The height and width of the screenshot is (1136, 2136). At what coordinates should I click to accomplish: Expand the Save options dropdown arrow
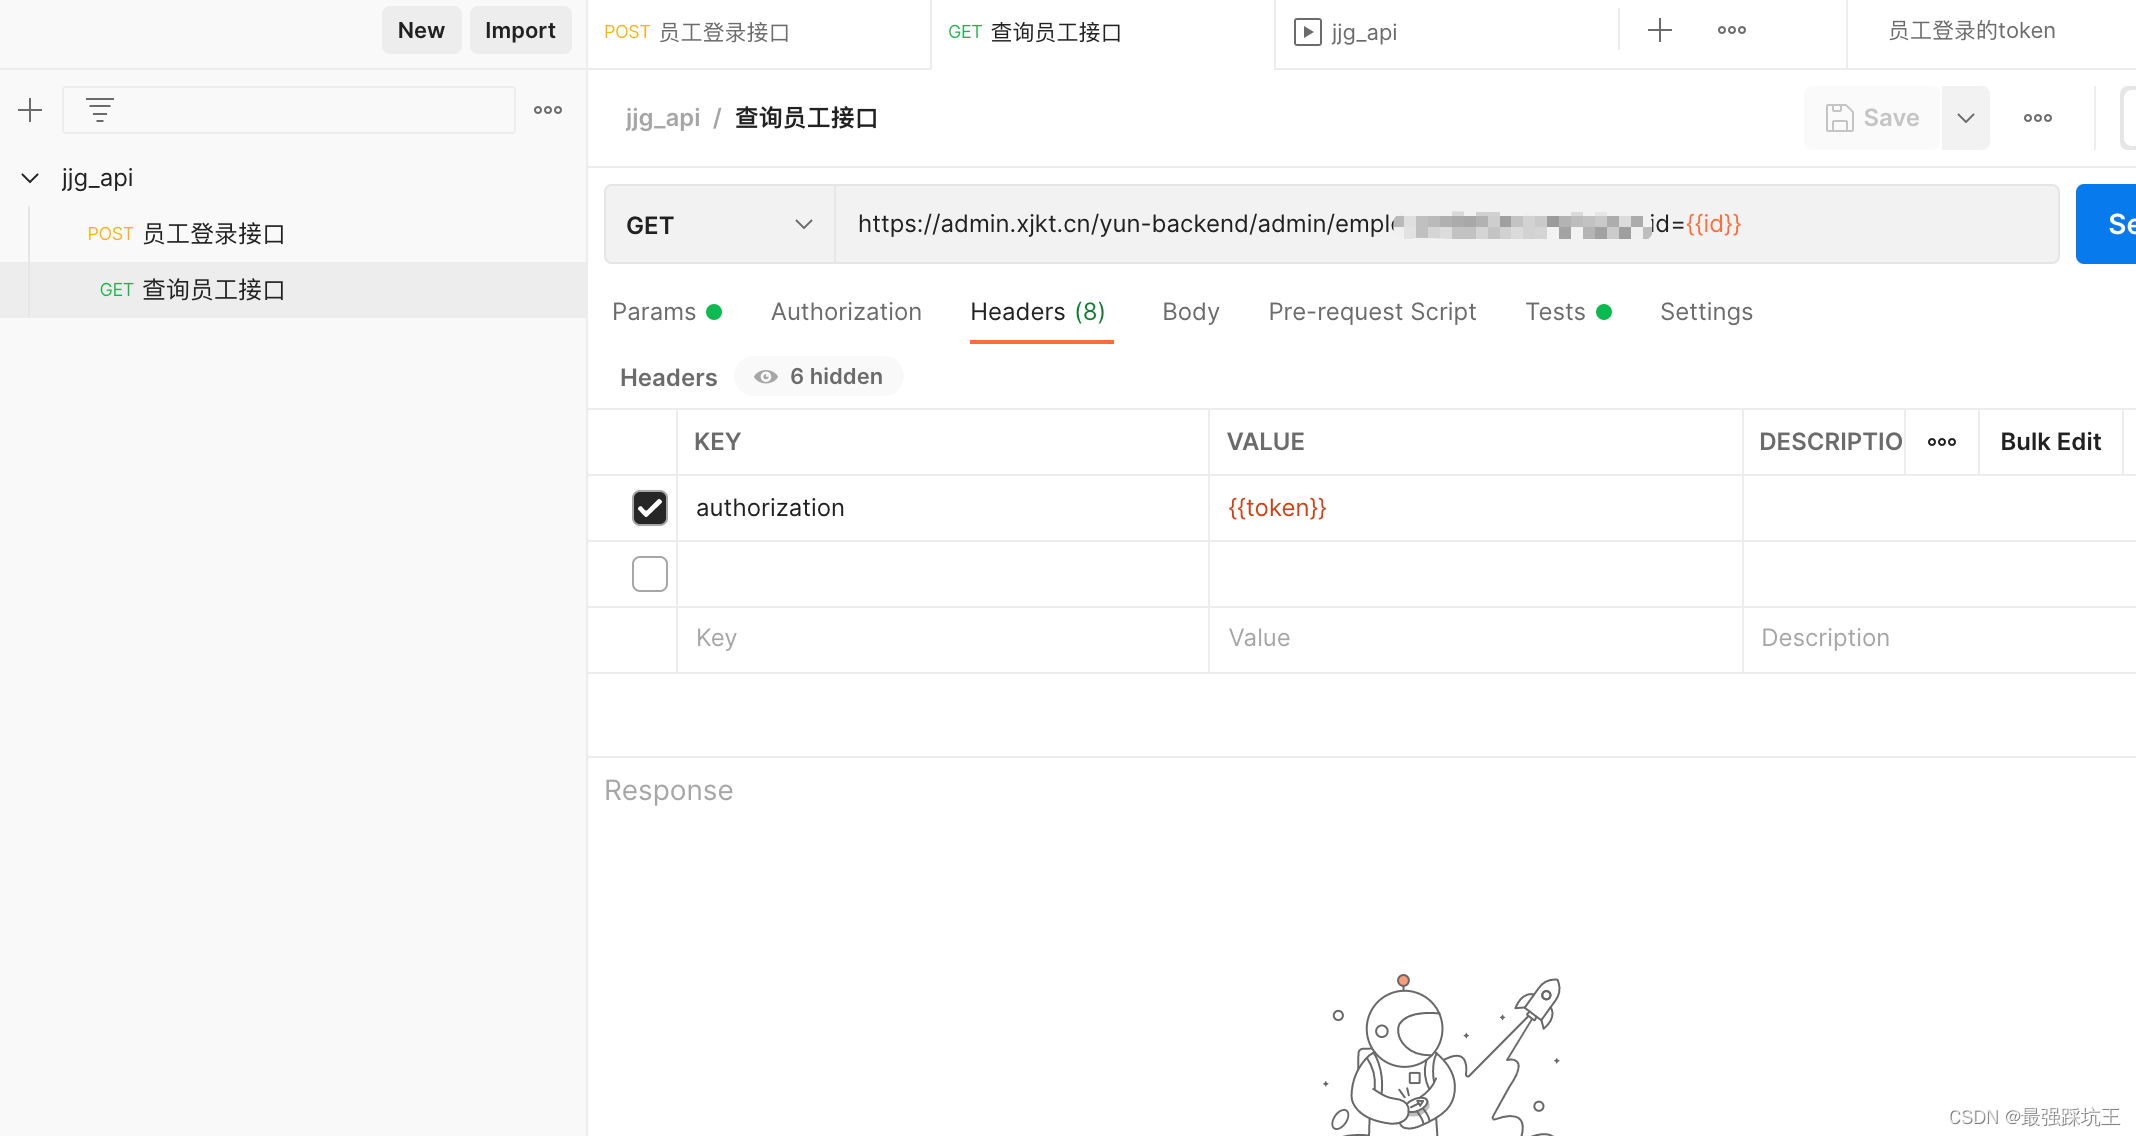pos(1965,118)
